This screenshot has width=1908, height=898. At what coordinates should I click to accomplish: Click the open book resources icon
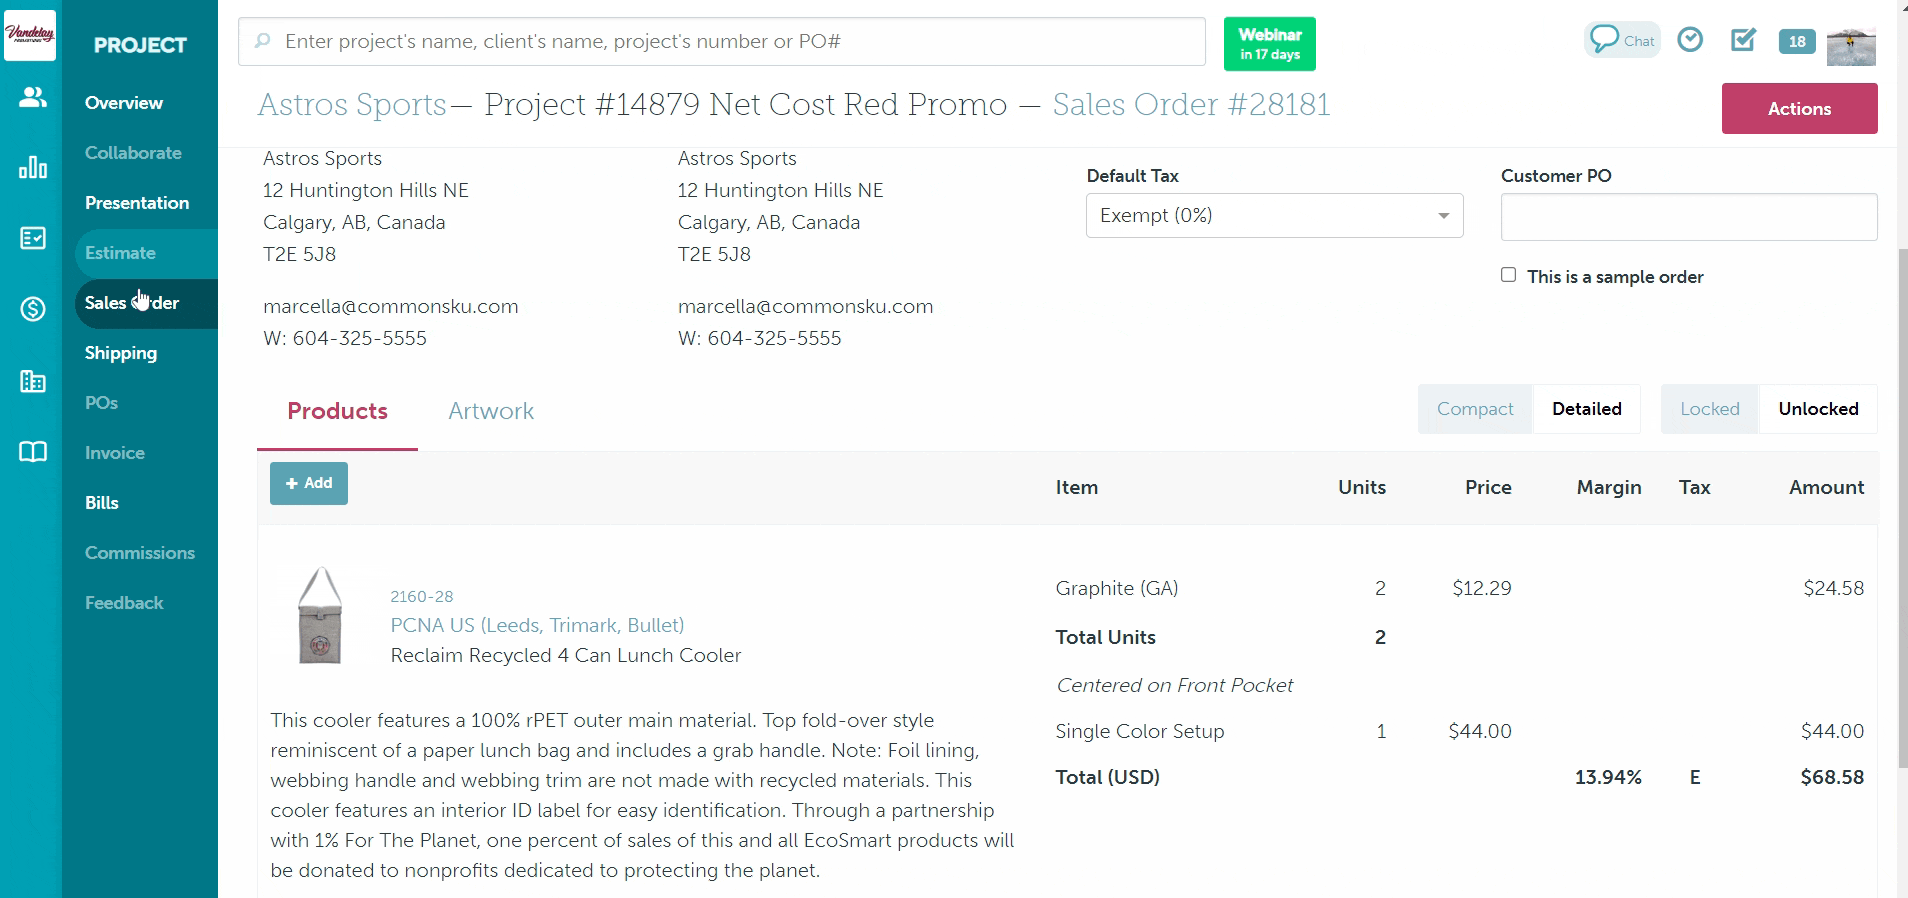(32, 452)
